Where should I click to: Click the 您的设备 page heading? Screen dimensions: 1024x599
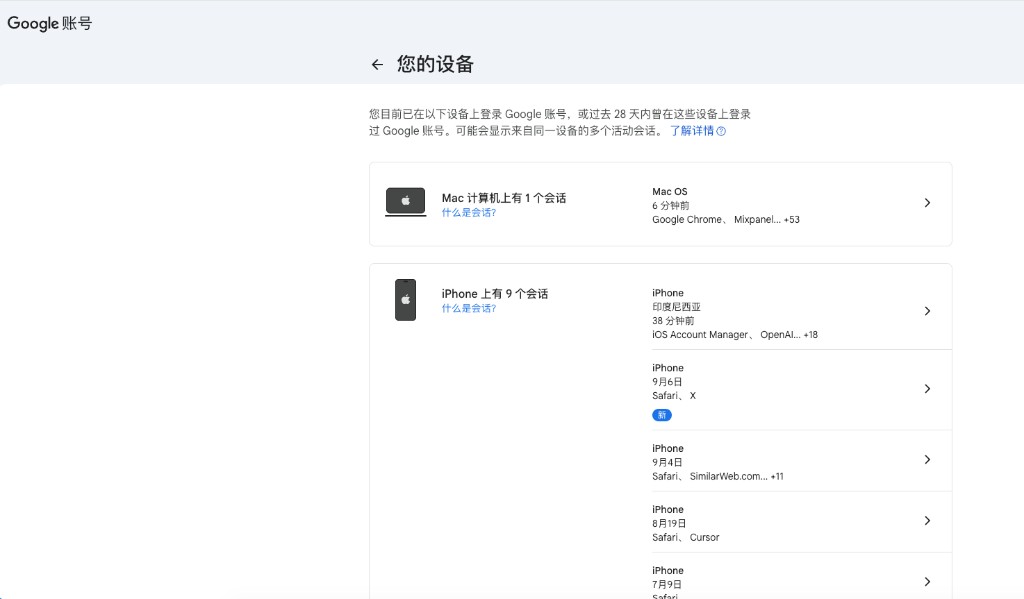435,64
